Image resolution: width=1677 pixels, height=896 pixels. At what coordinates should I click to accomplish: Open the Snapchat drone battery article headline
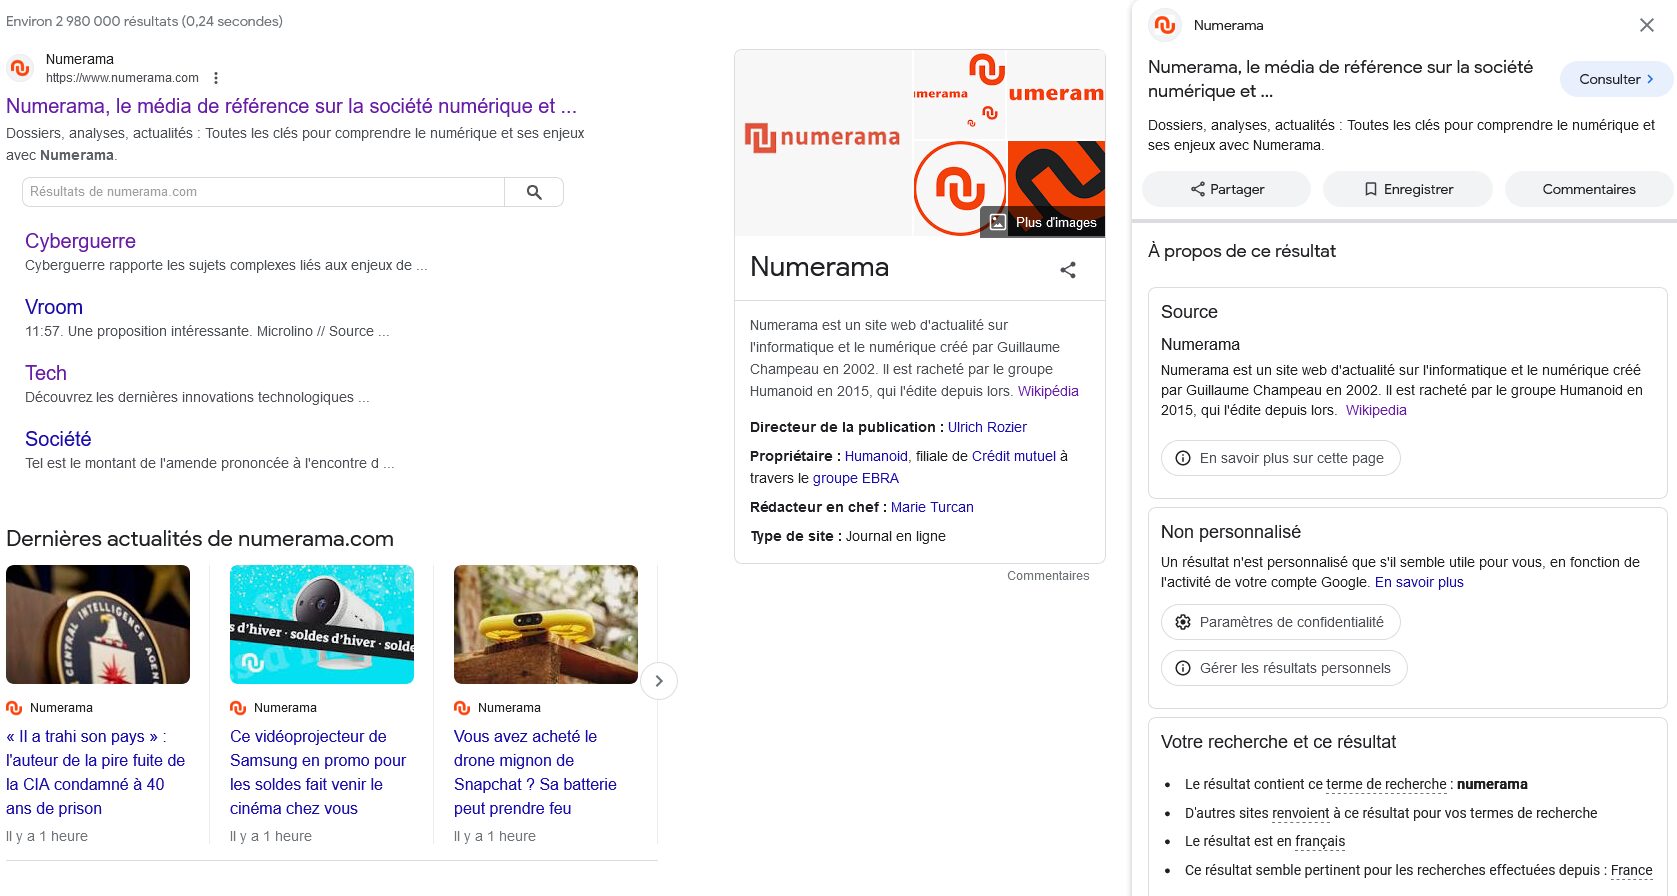click(535, 772)
